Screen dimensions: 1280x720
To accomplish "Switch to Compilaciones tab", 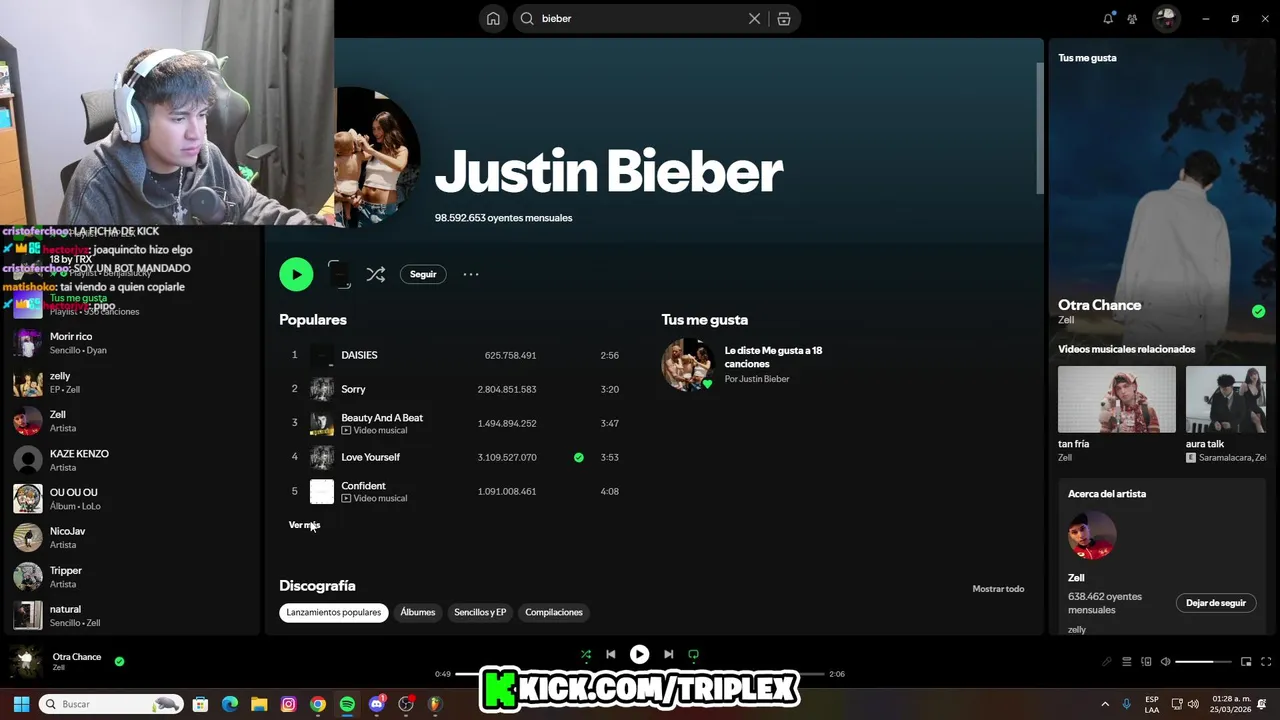I will [554, 612].
